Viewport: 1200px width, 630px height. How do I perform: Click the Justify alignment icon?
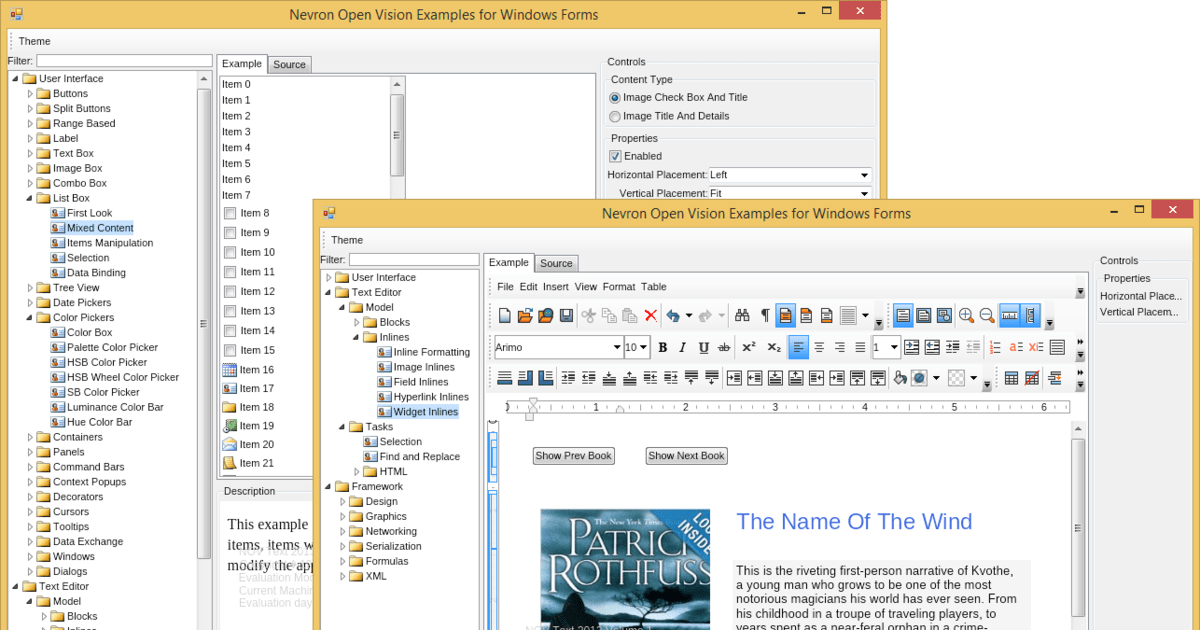(x=860, y=347)
